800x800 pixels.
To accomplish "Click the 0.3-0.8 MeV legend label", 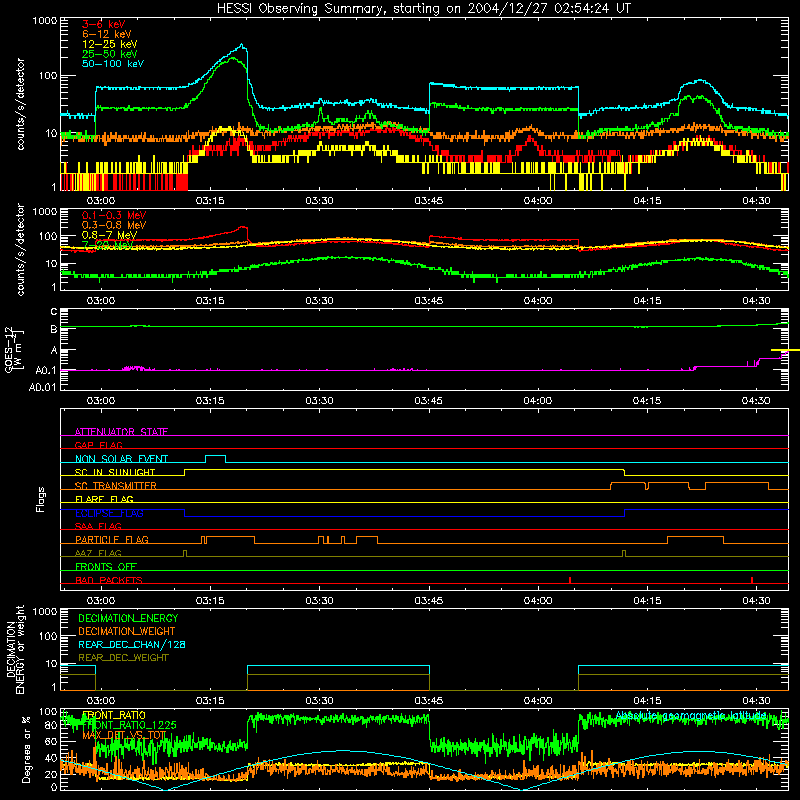I will [x=113, y=225].
